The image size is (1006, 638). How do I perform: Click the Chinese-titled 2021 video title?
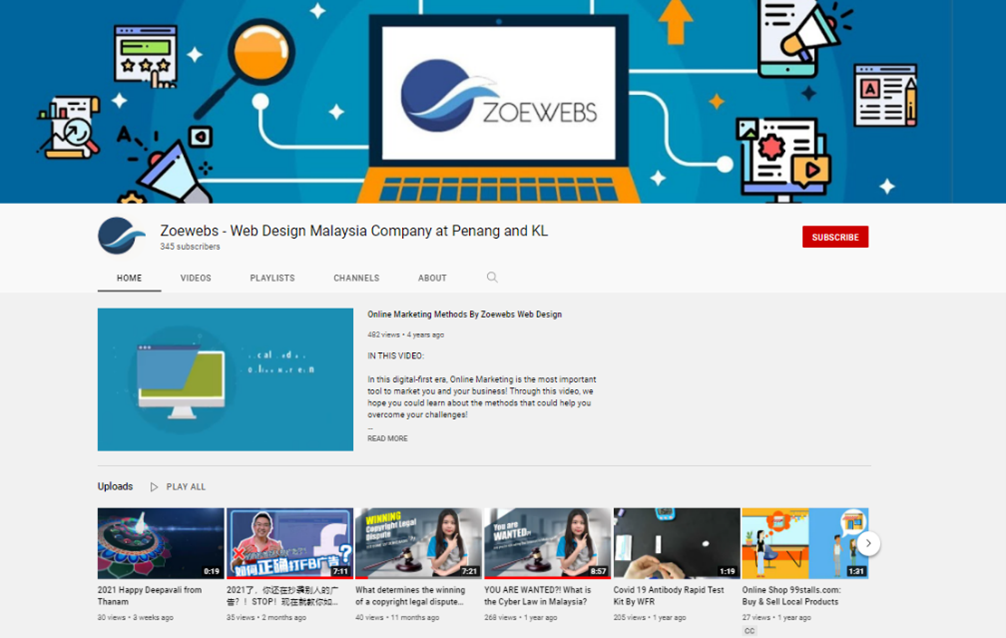tap(282, 596)
